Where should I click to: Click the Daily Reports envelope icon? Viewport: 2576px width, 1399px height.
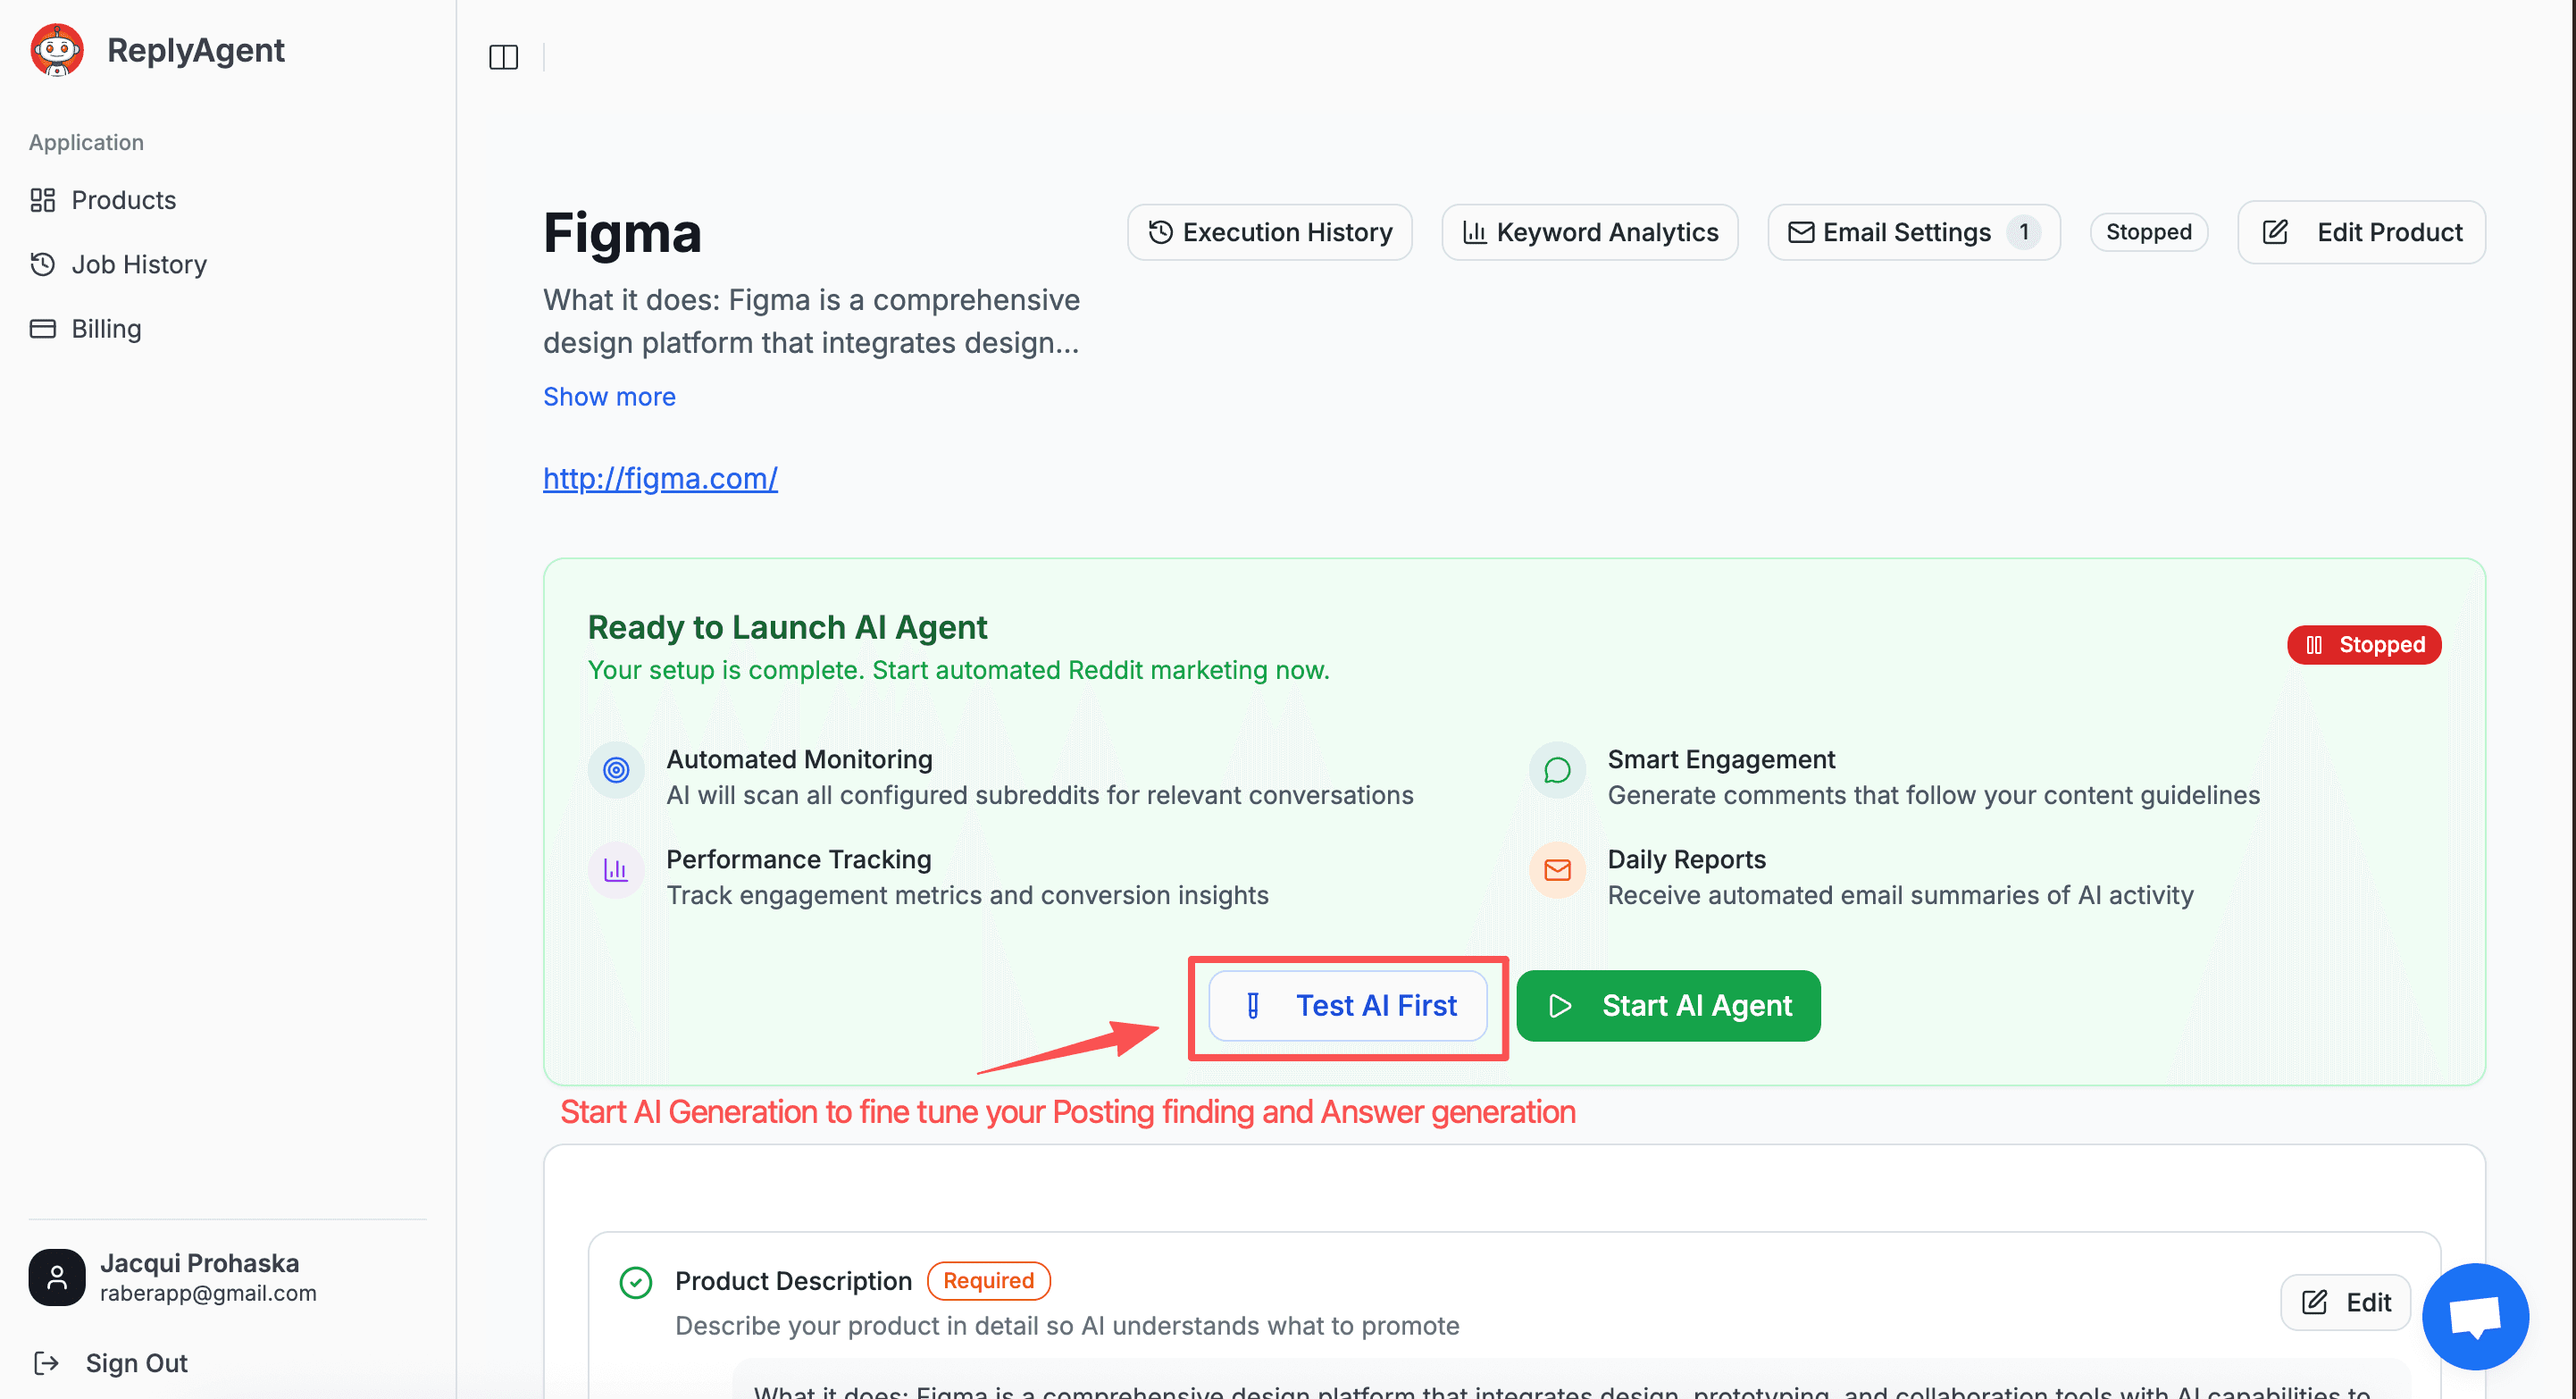1556,870
